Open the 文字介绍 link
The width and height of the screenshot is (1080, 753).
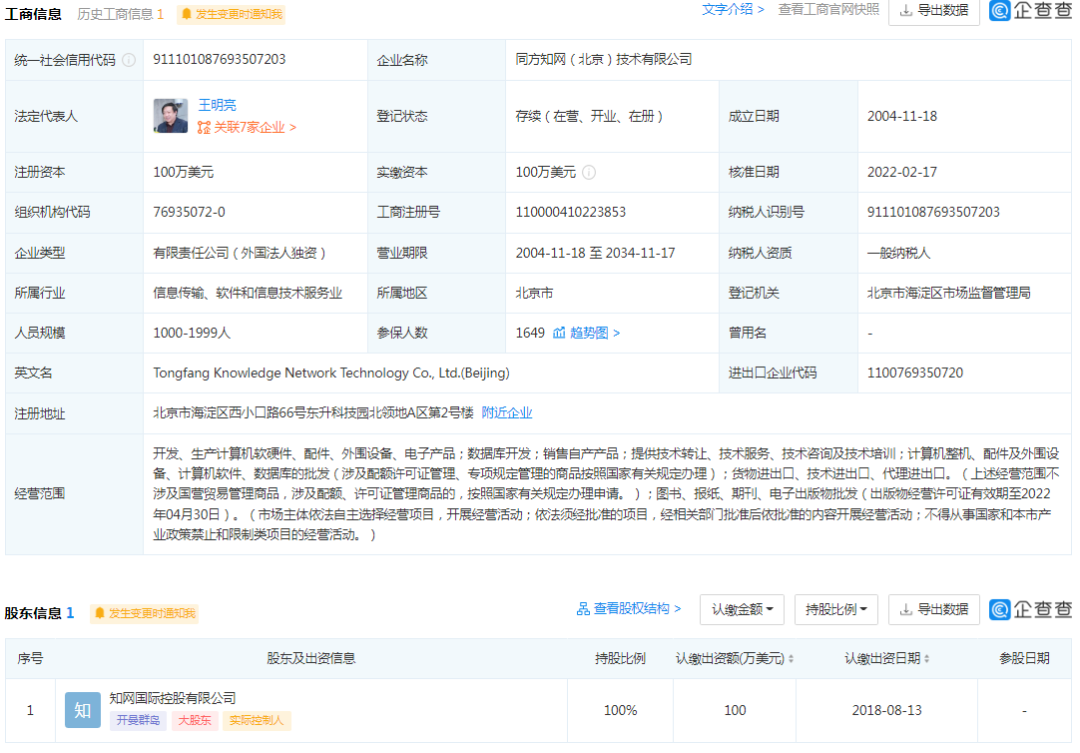[x=733, y=10]
